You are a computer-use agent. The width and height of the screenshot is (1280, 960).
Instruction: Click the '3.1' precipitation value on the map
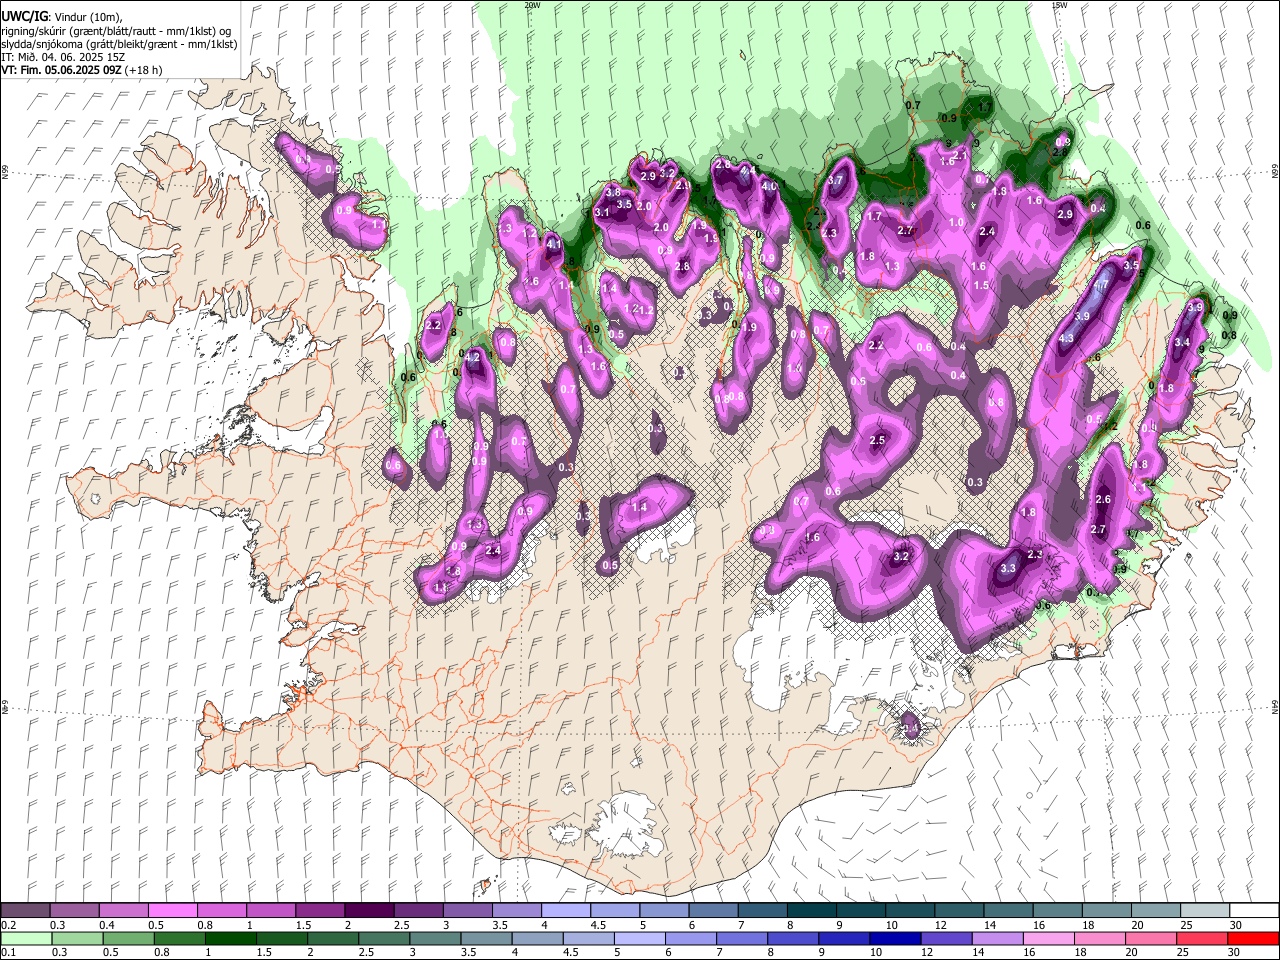[602, 213]
